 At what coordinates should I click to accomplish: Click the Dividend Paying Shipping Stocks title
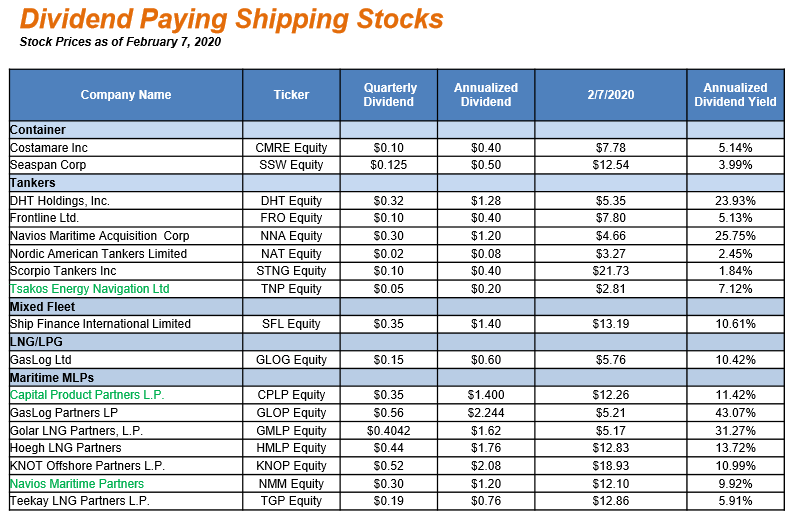click(x=231, y=19)
